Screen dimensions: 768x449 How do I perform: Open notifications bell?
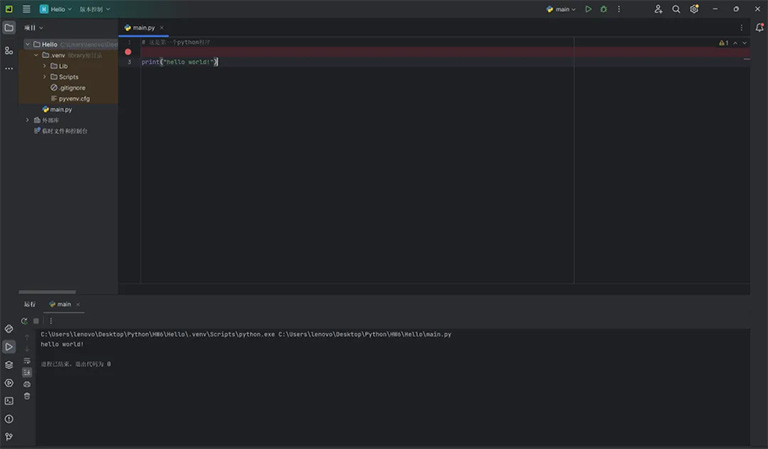pos(759,27)
